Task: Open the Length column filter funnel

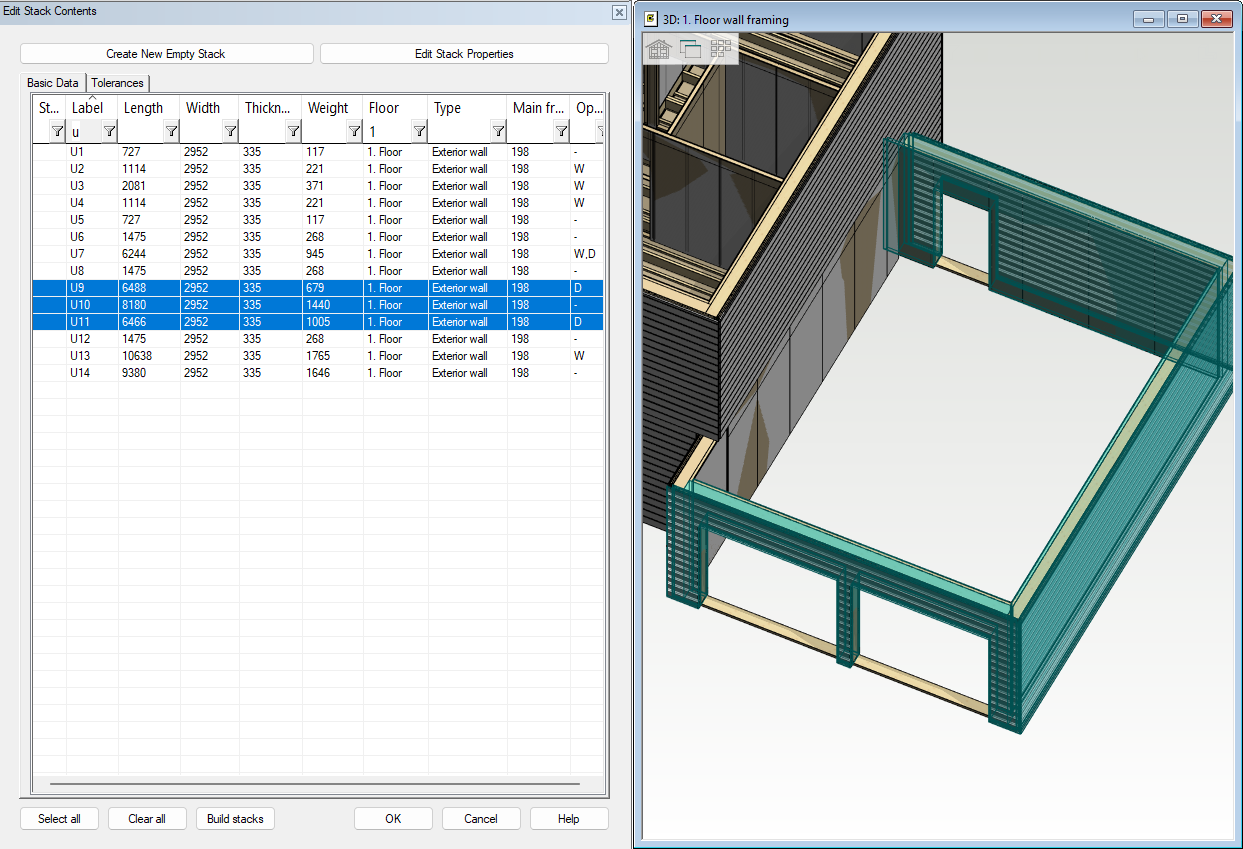Action: point(171,131)
